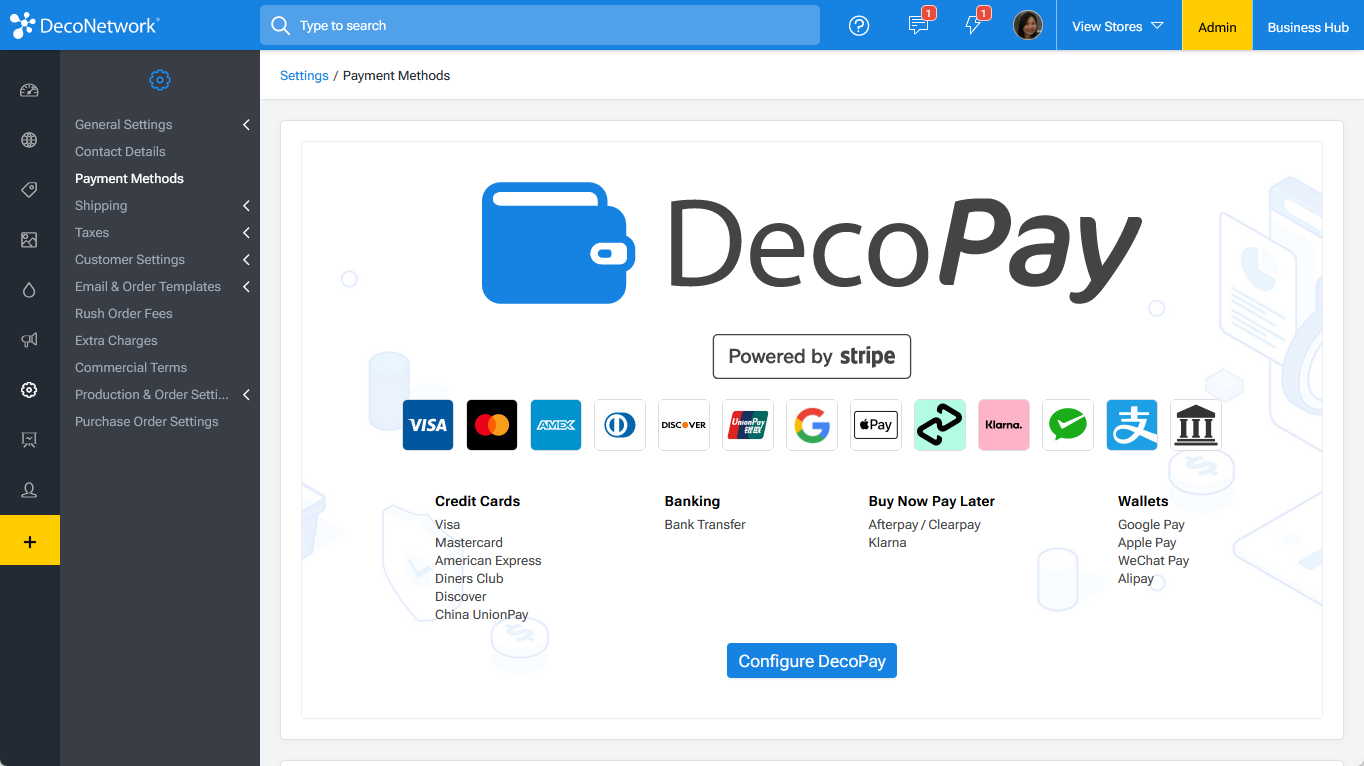
Task: Click the price tag icon in sidebar
Action: 29,190
